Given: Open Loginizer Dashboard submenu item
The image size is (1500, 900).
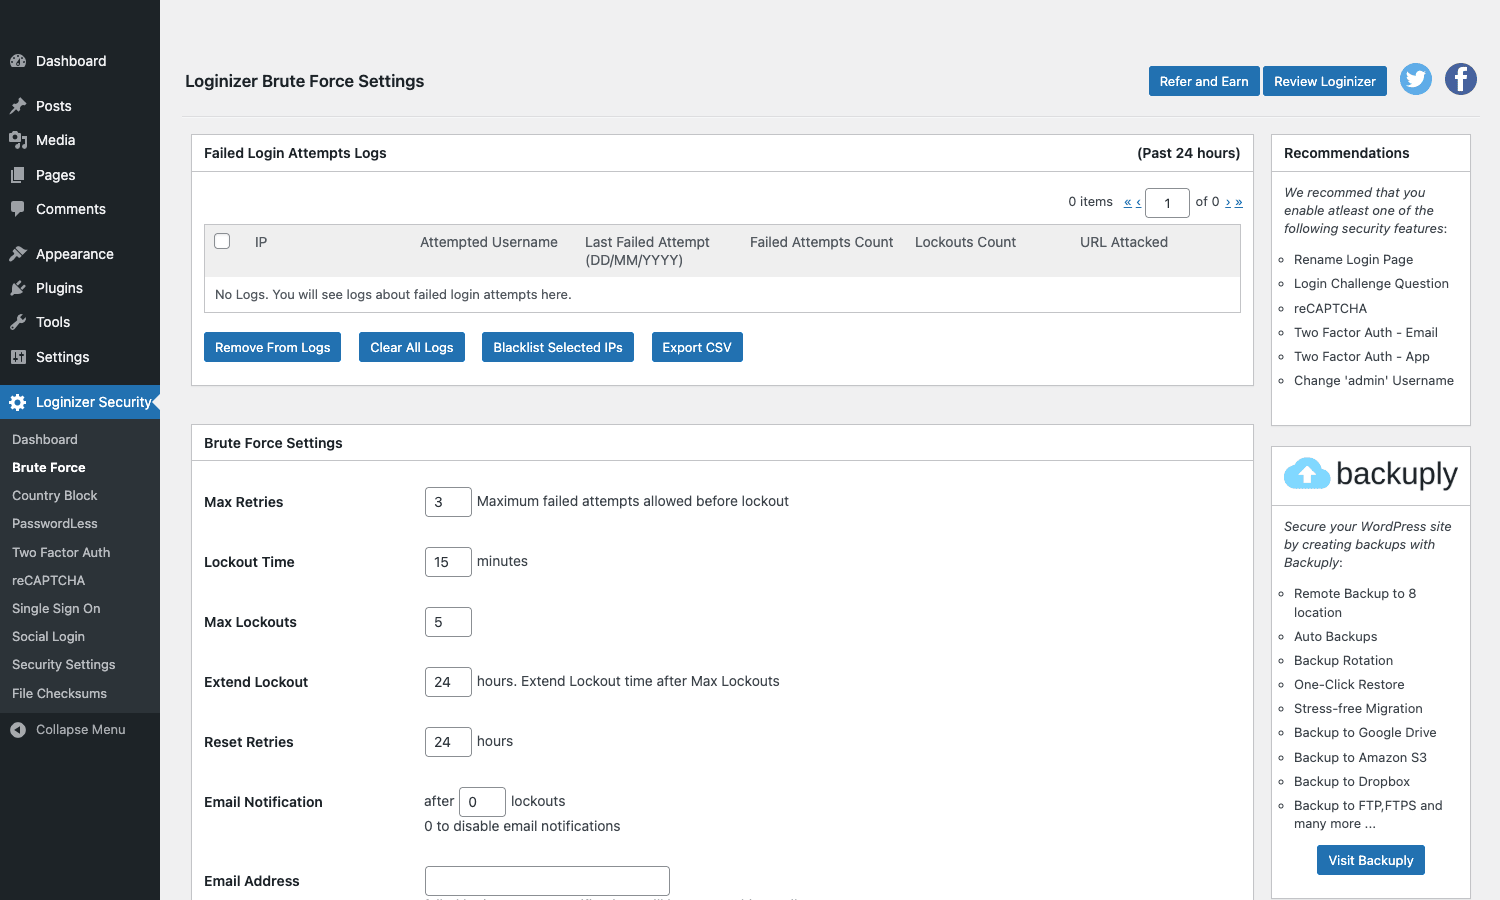Looking at the screenshot, I should point(45,439).
